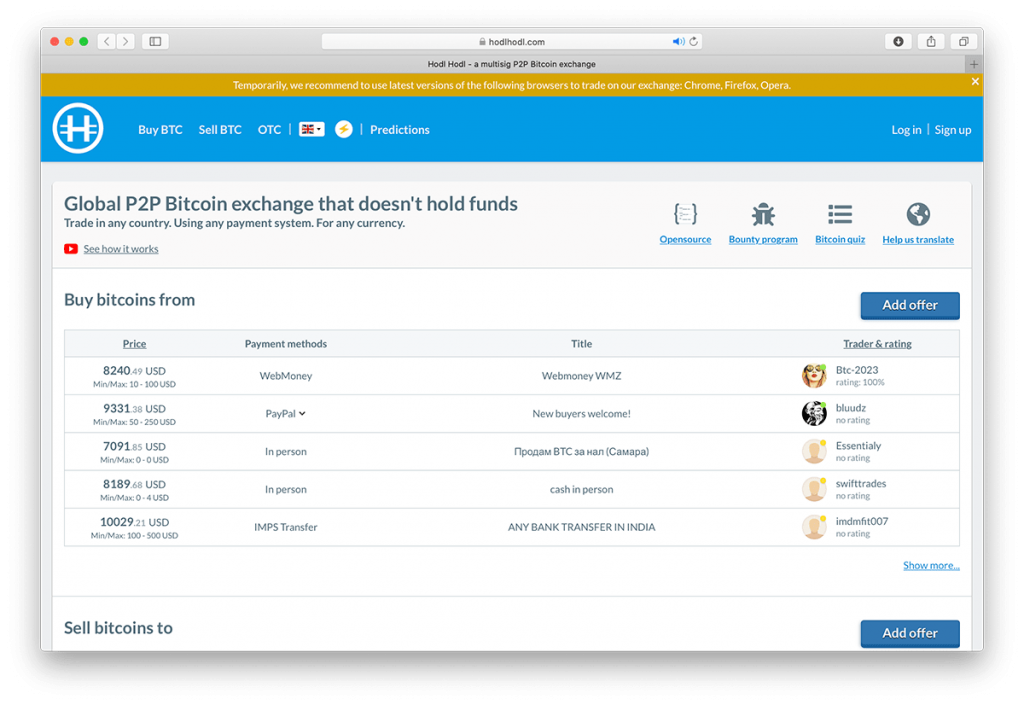Click Add offer in Buy bitcoins section

pos(910,306)
